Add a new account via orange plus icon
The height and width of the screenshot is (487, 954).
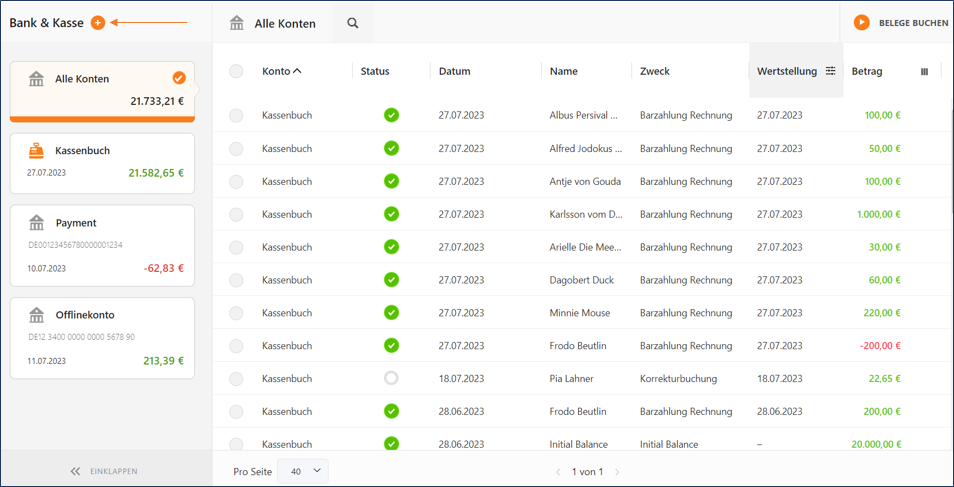98,23
